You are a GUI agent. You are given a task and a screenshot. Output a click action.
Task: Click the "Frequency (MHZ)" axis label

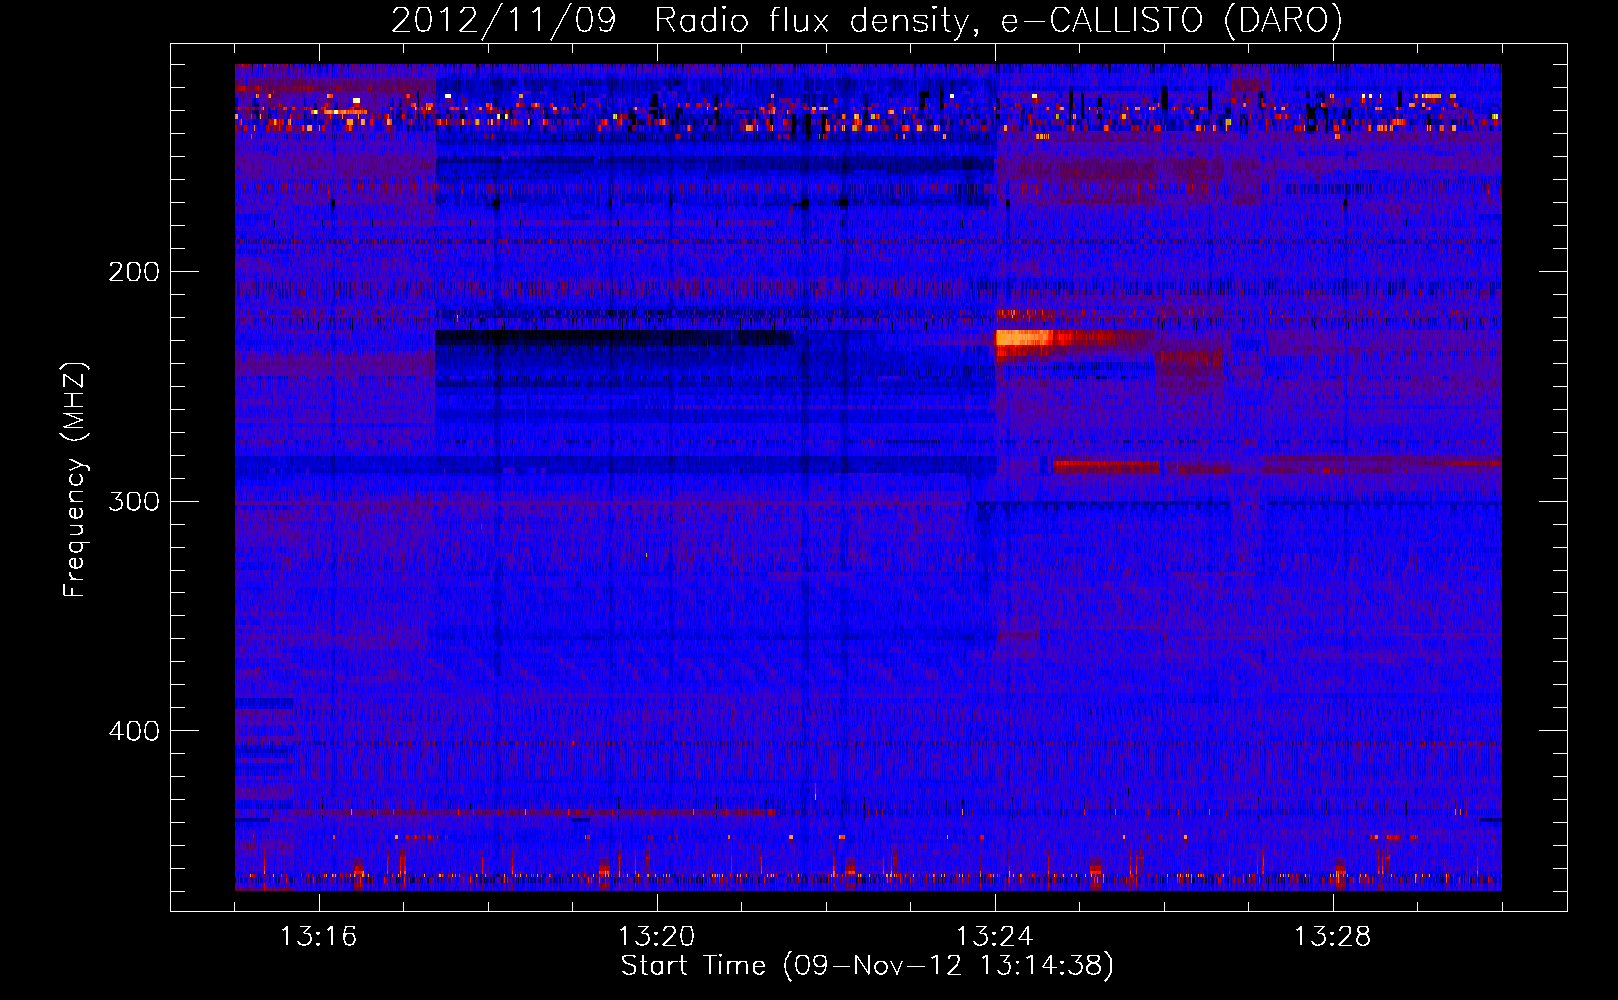point(75,480)
